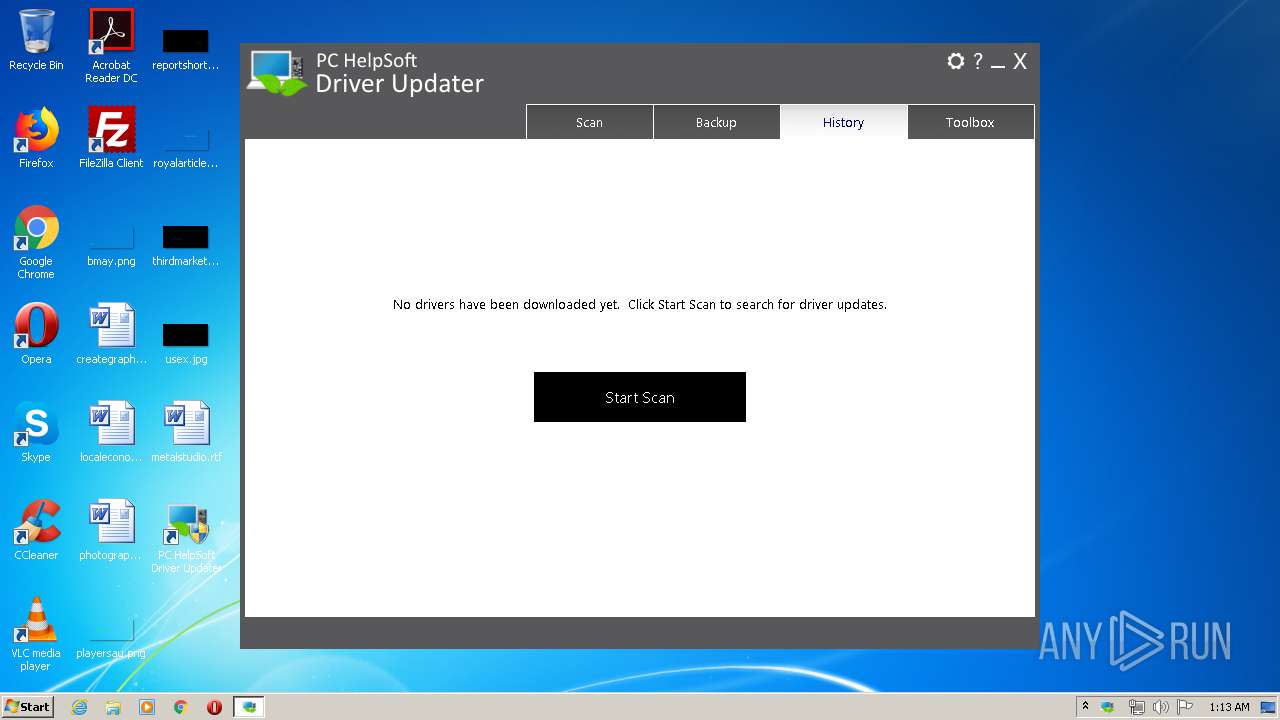Launch Opera from the taskbar
The height and width of the screenshot is (720, 1280).
pyautogui.click(x=214, y=707)
